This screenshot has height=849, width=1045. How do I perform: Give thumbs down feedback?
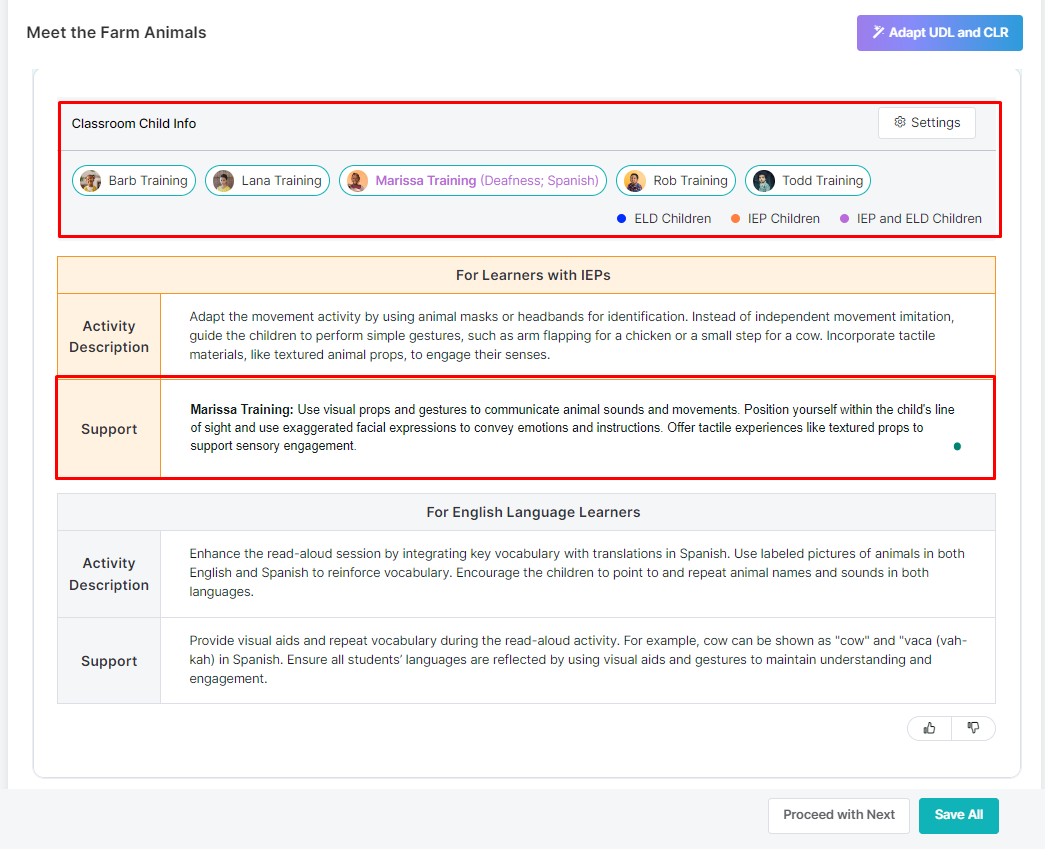pyautogui.click(x=973, y=728)
